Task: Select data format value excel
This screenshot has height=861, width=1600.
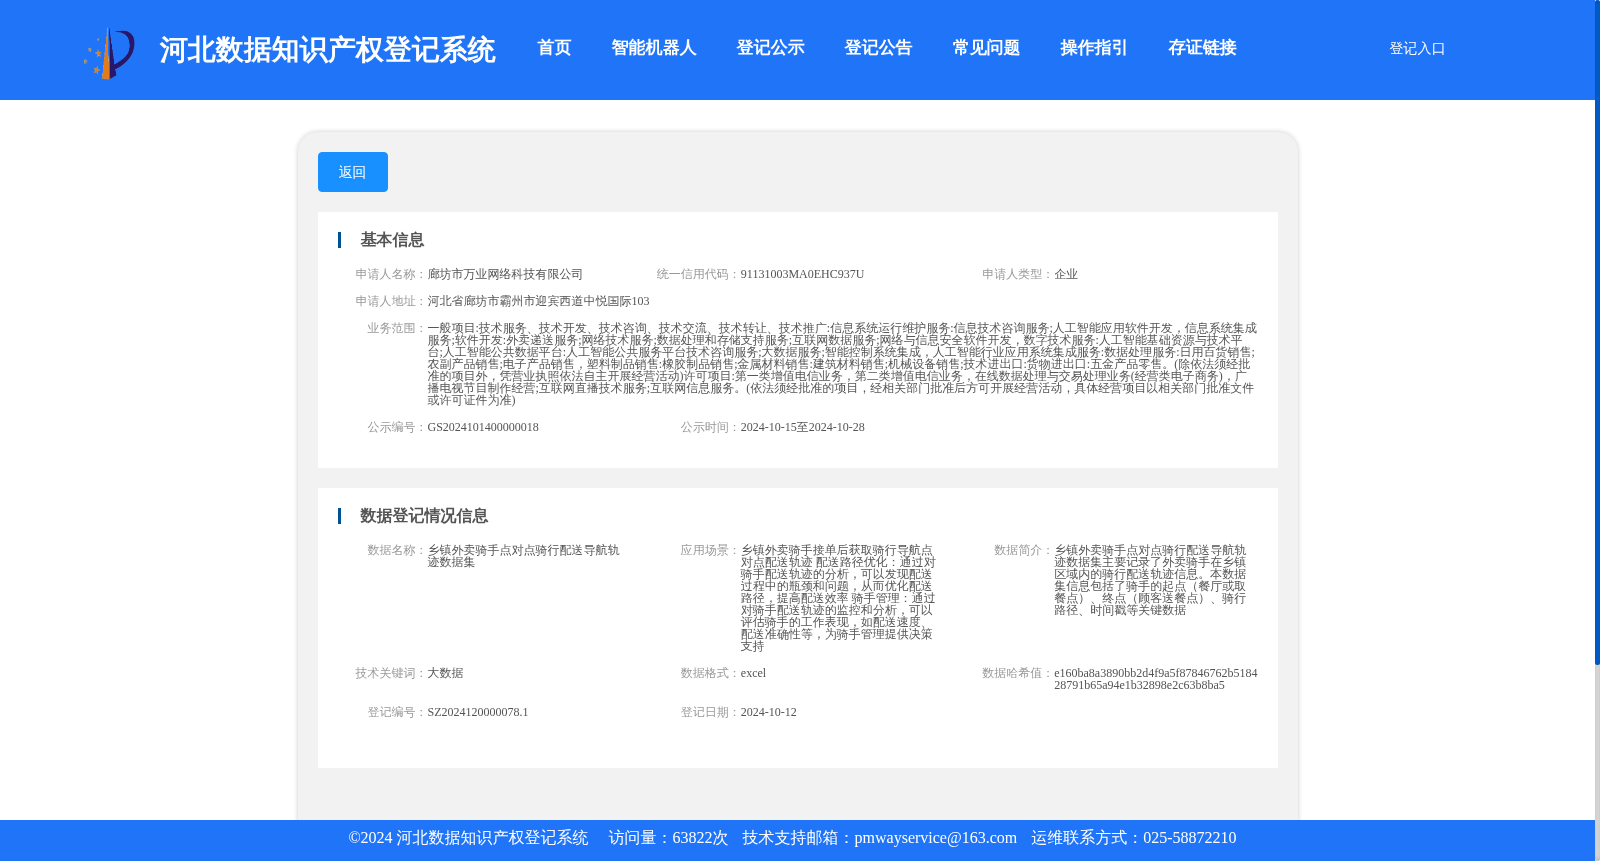Action: pyautogui.click(x=754, y=673)
